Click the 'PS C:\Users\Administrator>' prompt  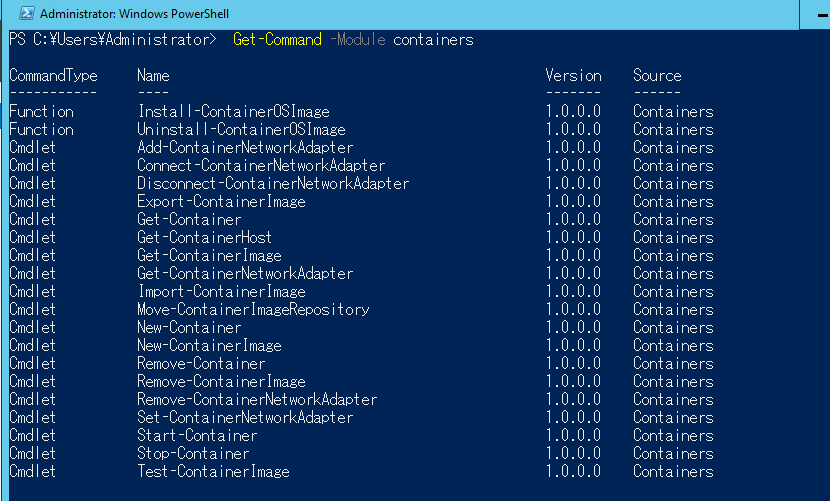(113, 40)
